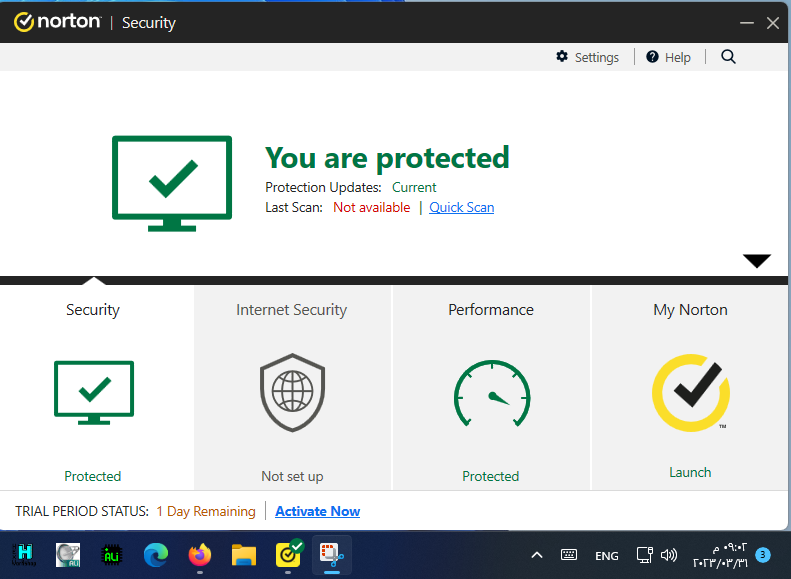
Task: Open Microsoft Edge from the taskbar
Action: pos(156,555)
